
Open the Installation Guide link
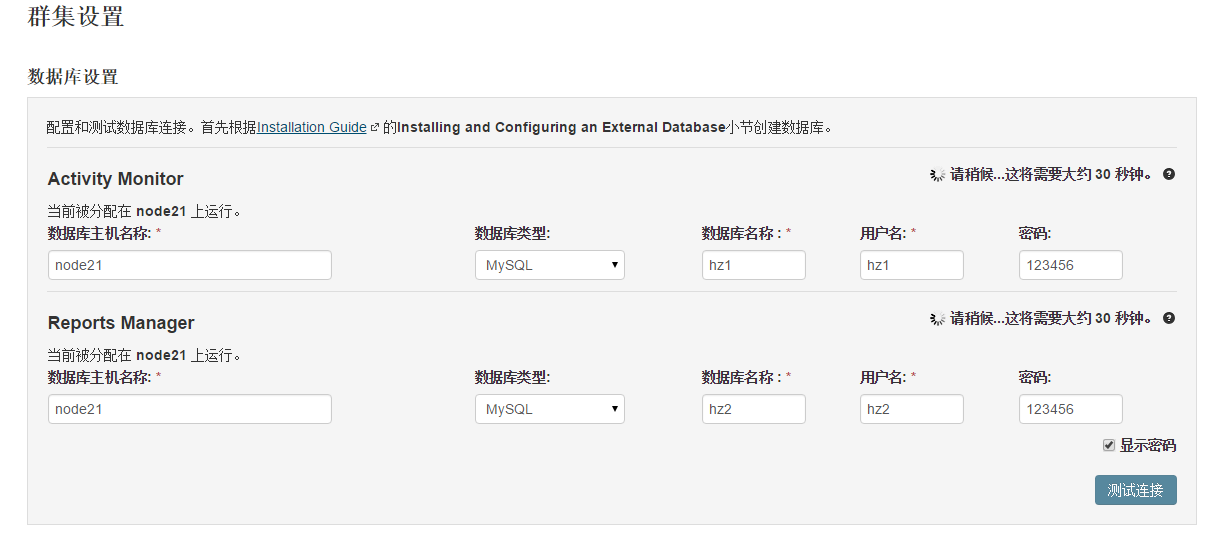pyautogui.click(x=312, y=127)
